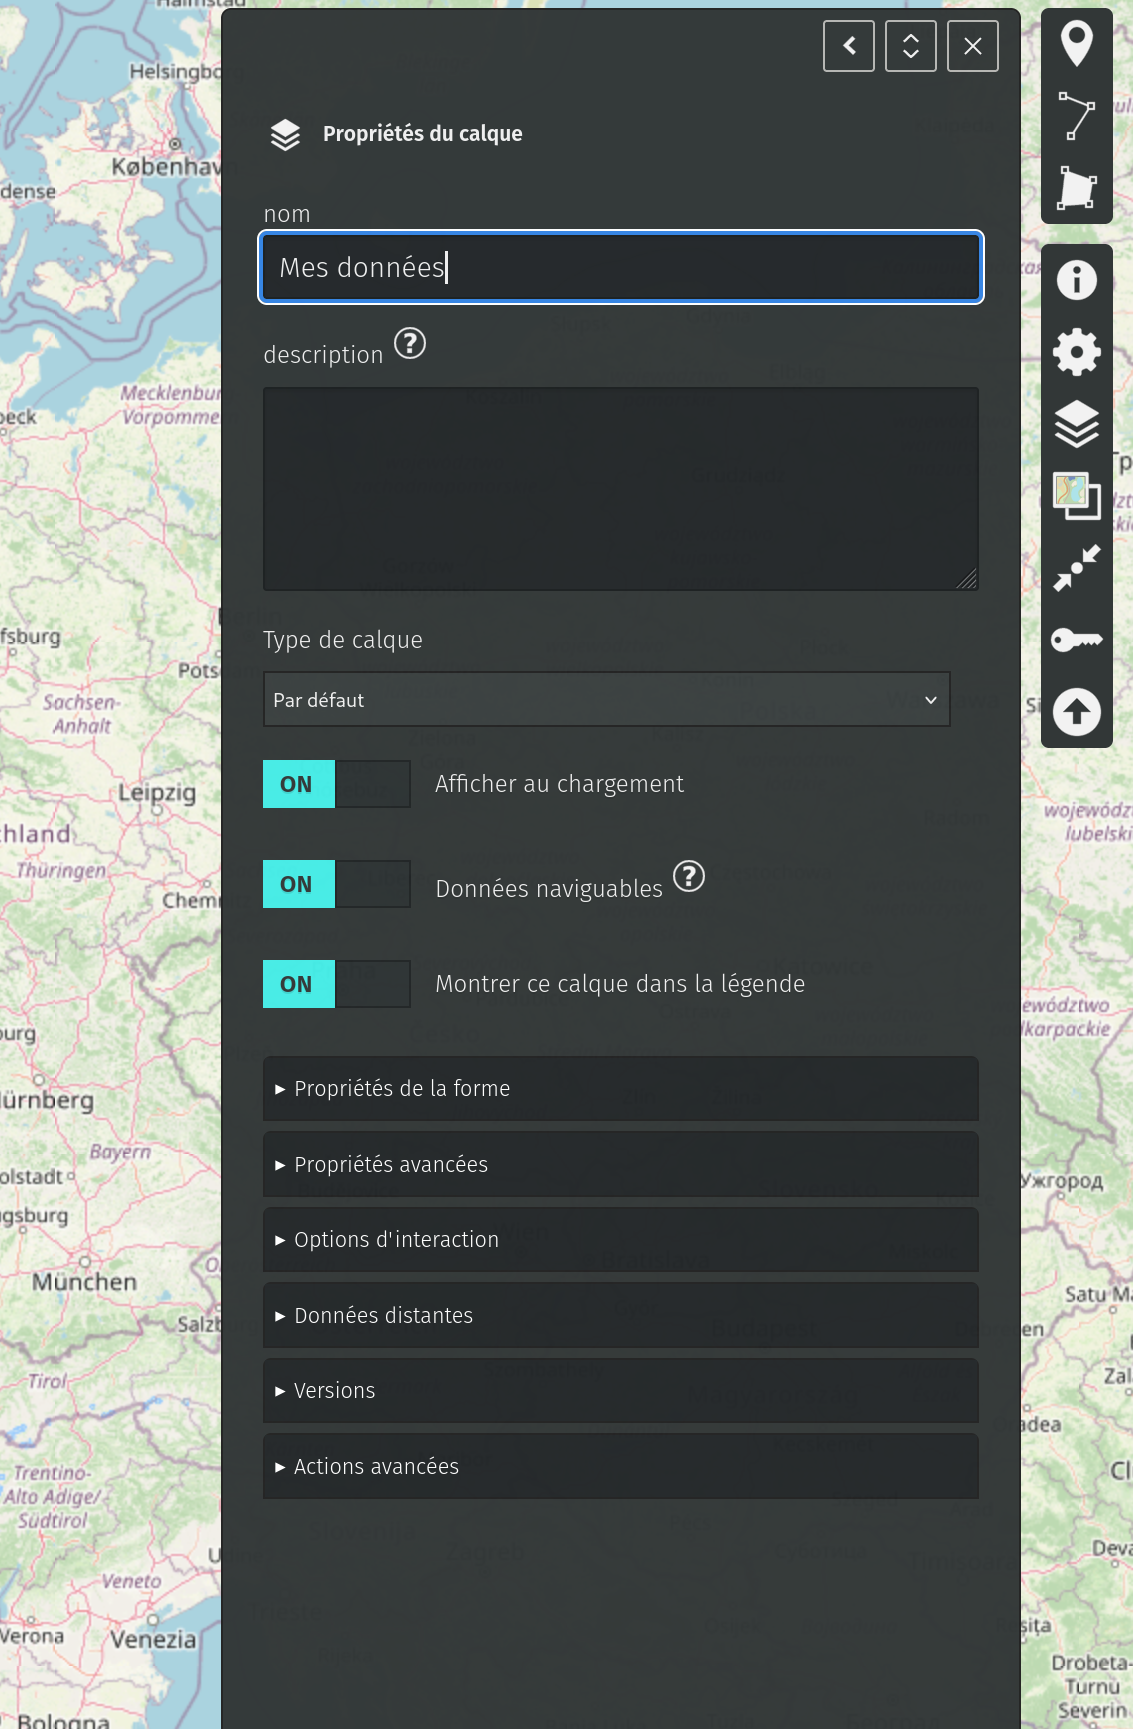Viewport: 1133px width, 1729px height.
Task: Click the description help question mark
Action: tap(410, 344)
